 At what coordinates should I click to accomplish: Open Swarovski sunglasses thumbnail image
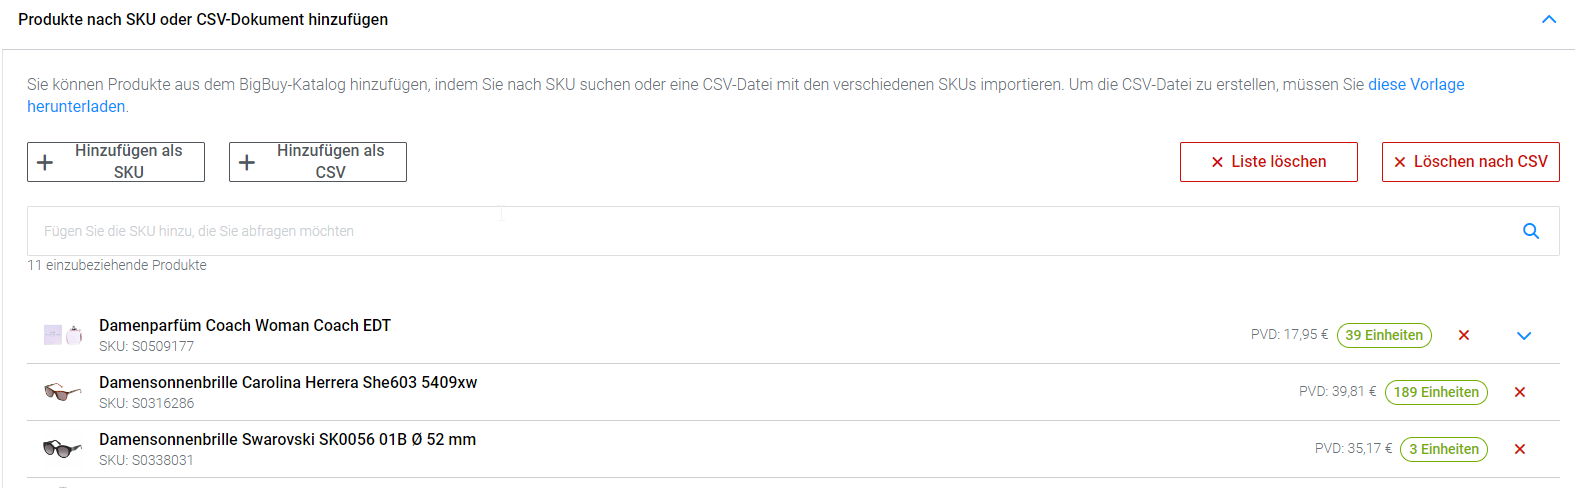pyautogui.click(x=62, y=449)
